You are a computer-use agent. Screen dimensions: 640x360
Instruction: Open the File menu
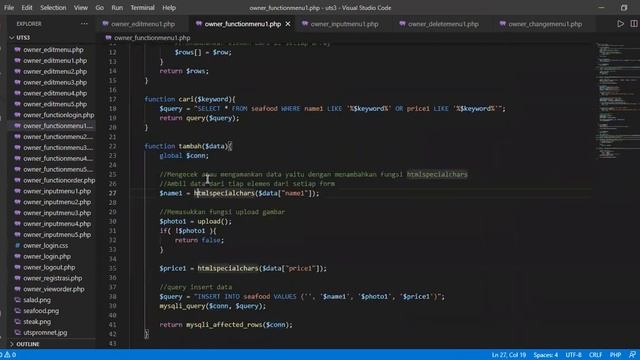click(x=9, y=8)
